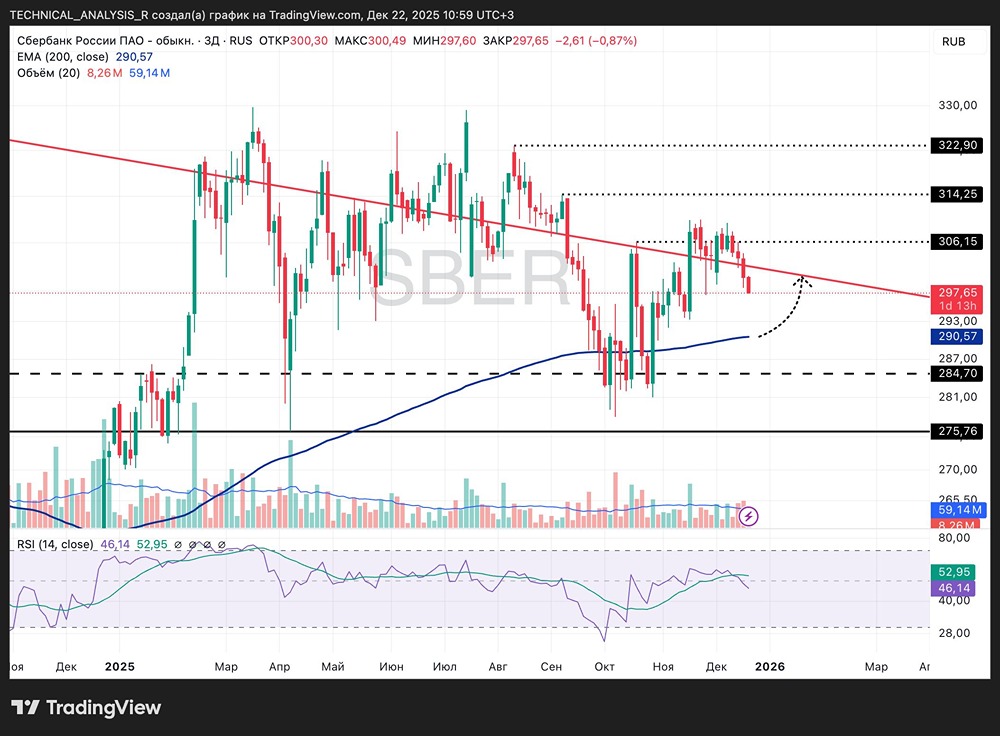The width and height of the screenshot is (1000, 736).
Task: Click the blue EMA price label 290,57
Action: point(957,336)
